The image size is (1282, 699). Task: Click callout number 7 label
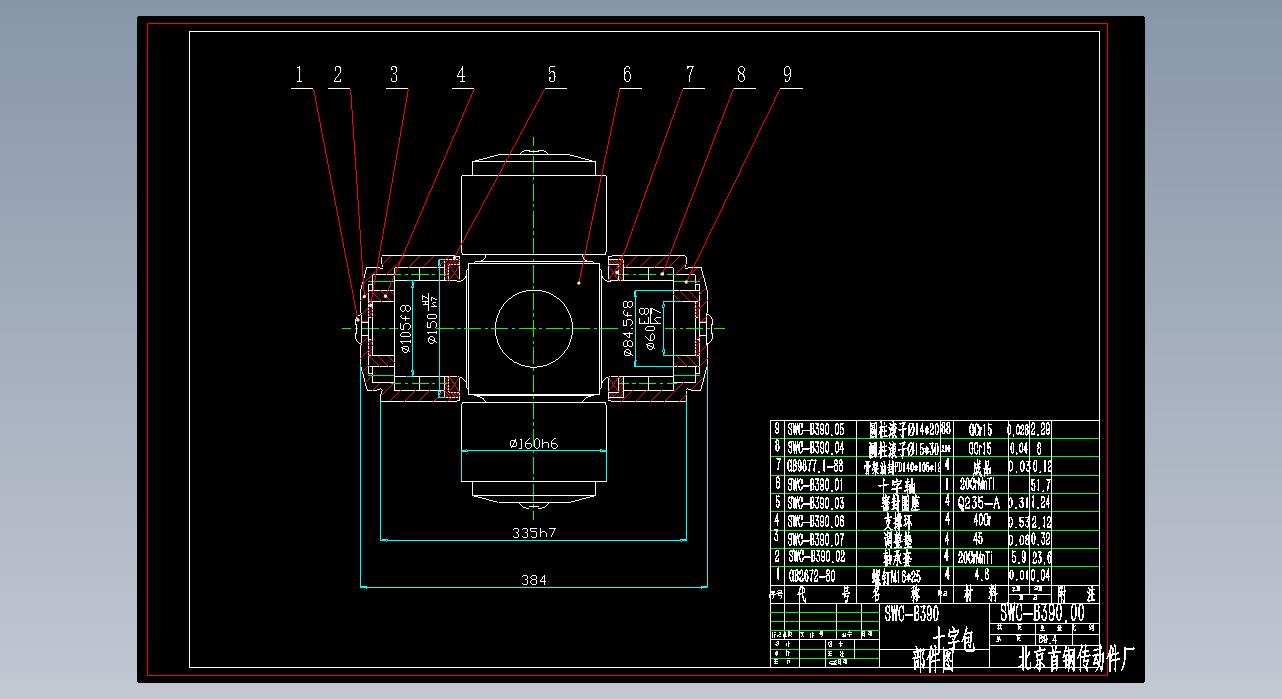690,74
